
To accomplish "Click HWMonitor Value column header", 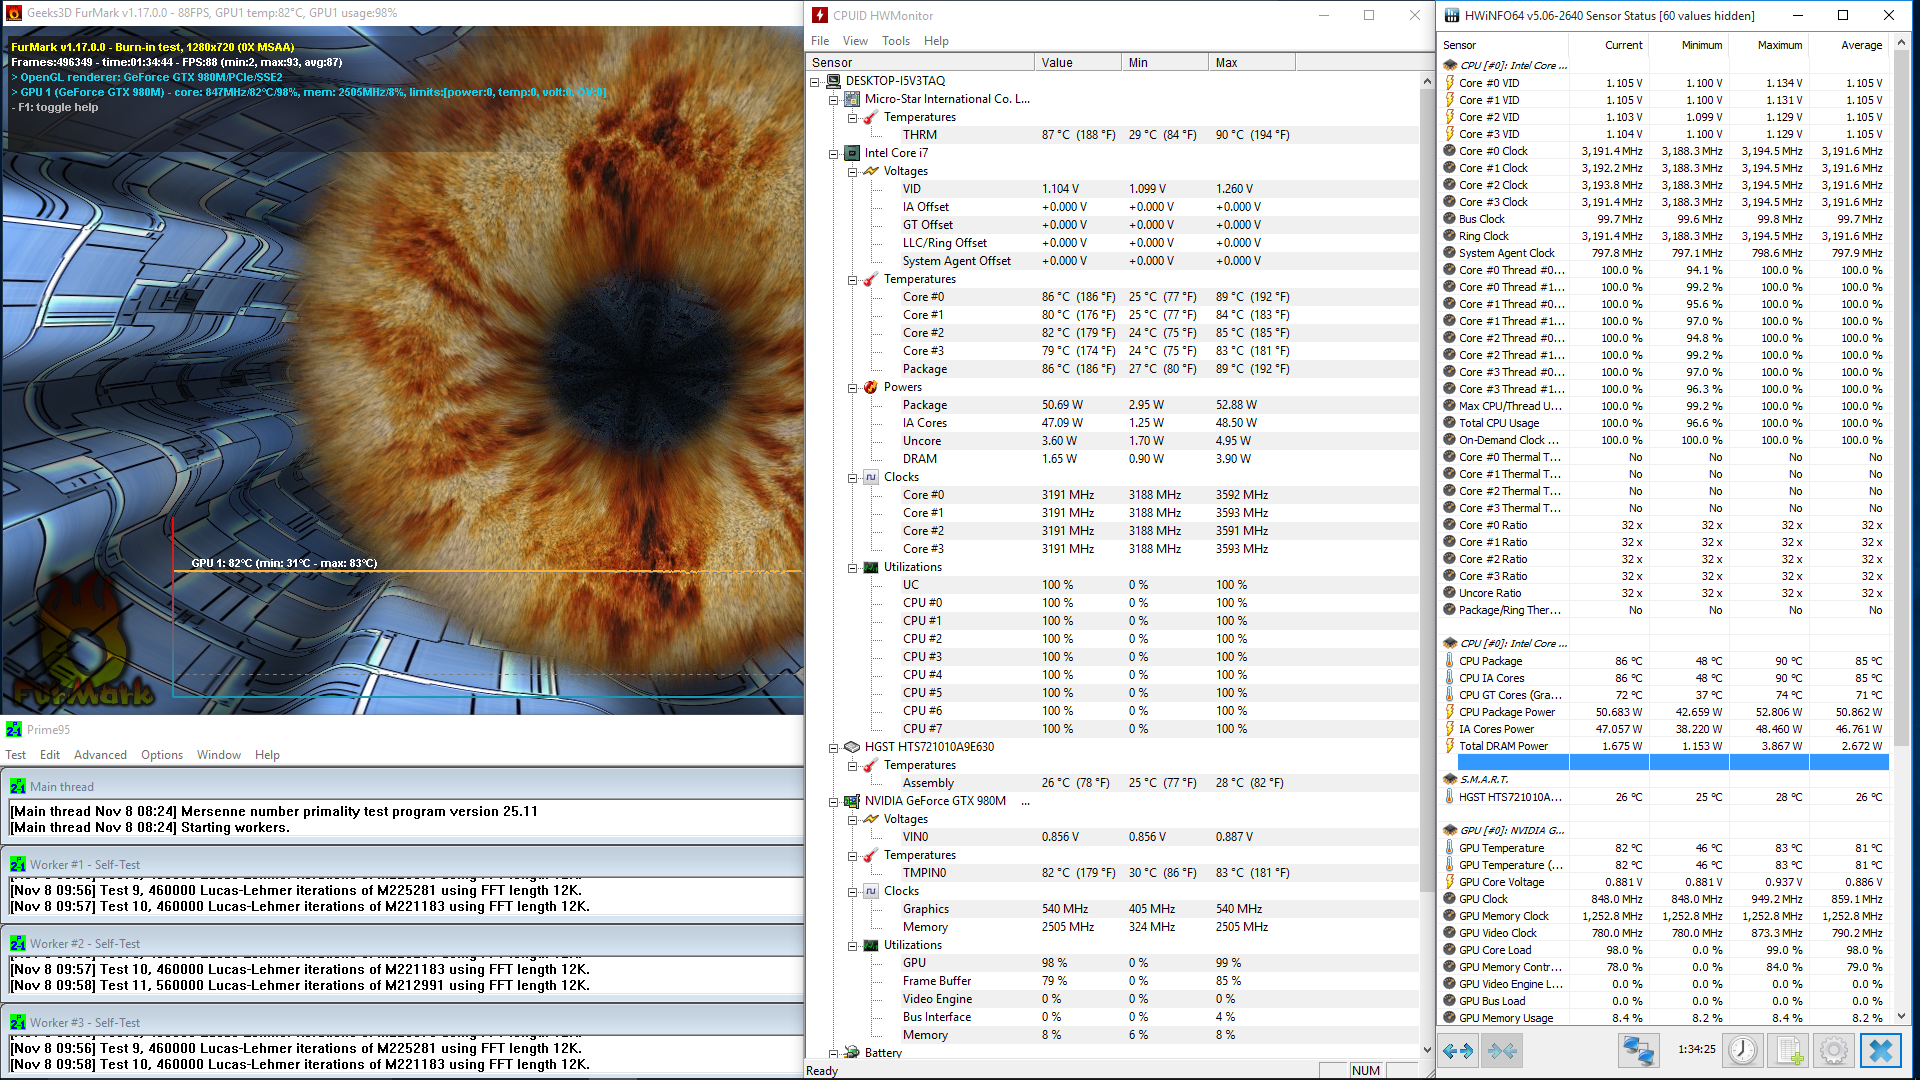I will (x=1077, y=62).
